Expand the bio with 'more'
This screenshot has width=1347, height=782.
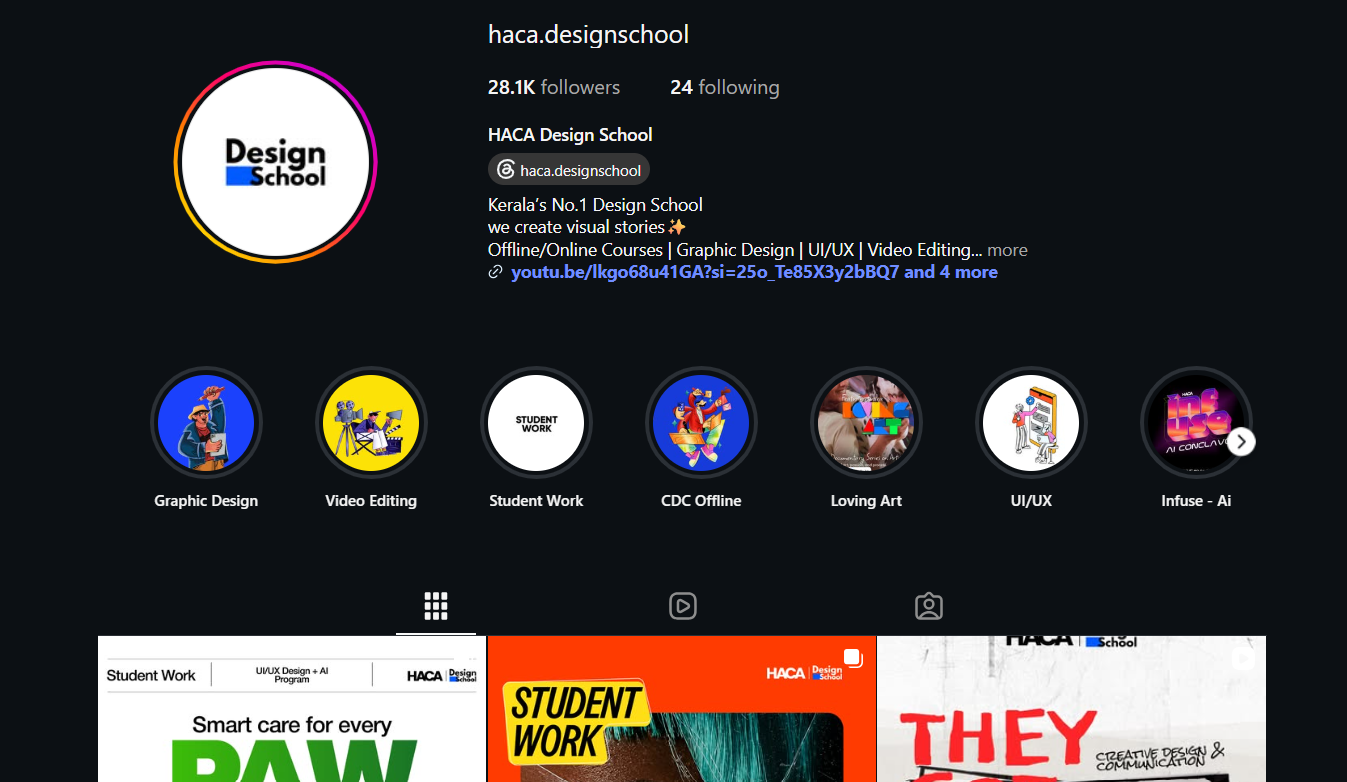(x=1007, y=250)
